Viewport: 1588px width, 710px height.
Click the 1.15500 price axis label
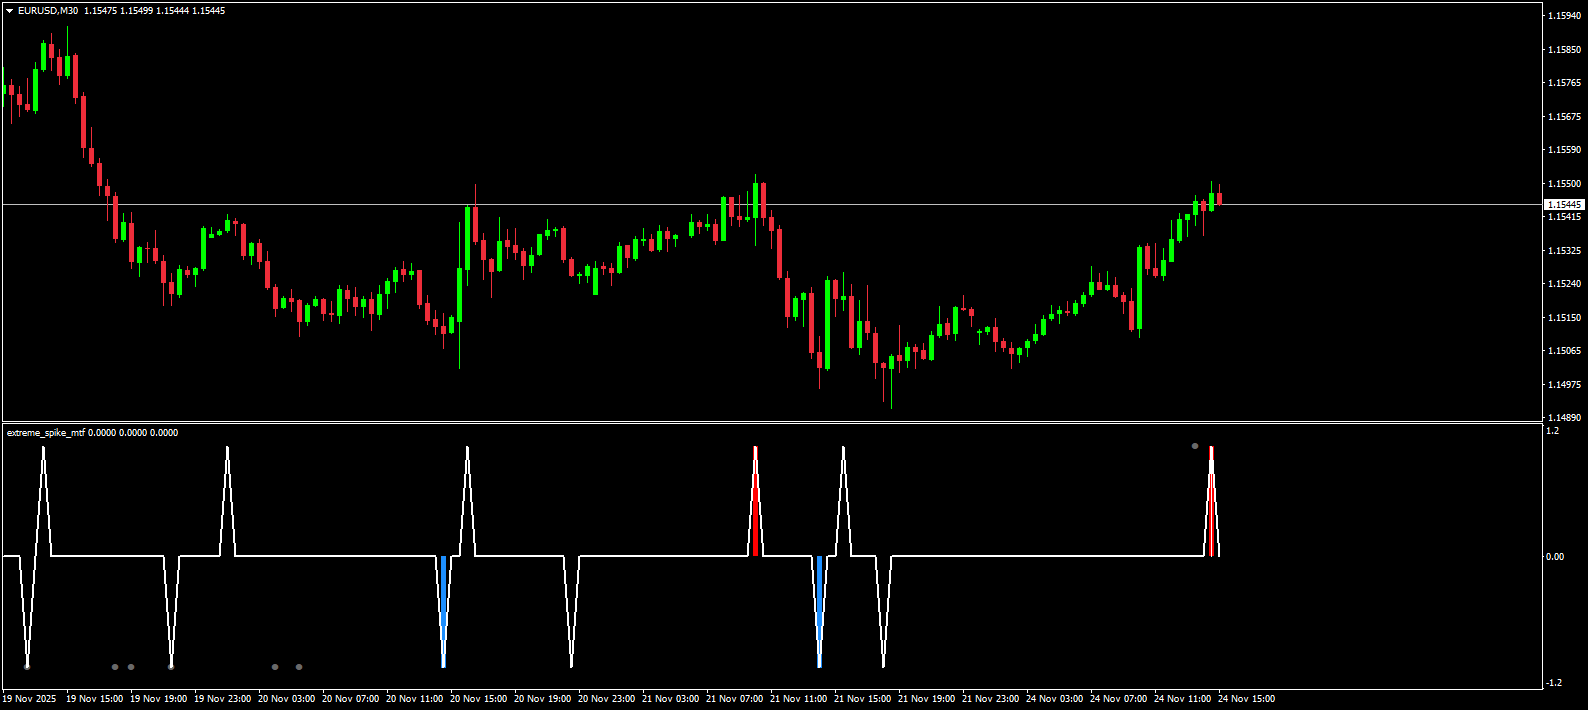click(1564, 184)
